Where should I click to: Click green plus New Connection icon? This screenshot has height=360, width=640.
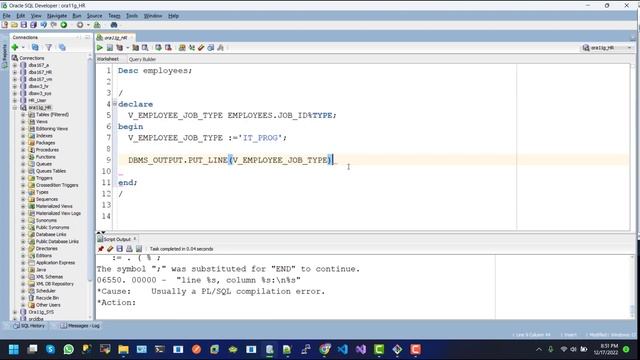(15, 47)
